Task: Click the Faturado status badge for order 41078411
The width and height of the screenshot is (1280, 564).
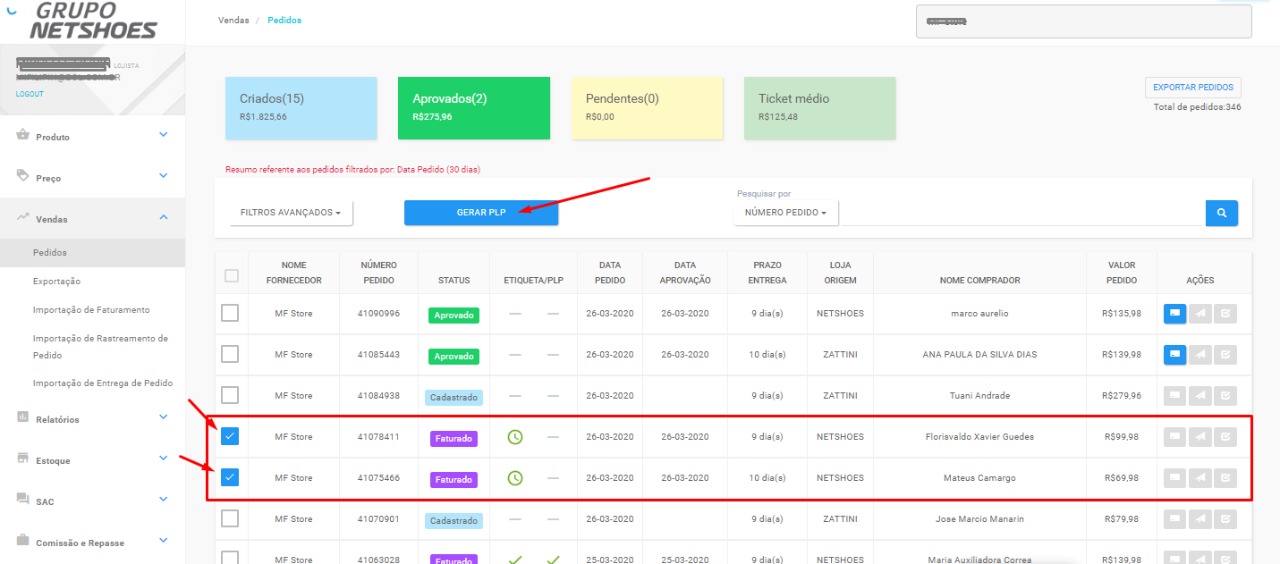Action: click(454, 438)
